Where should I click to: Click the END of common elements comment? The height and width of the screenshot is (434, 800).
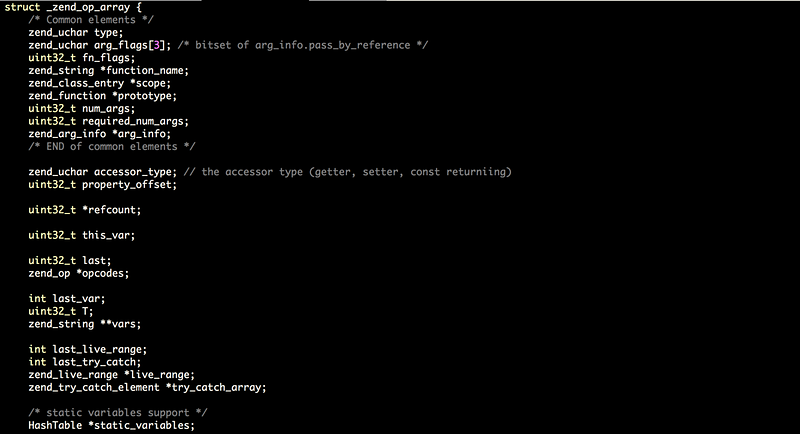click(112, 146)
